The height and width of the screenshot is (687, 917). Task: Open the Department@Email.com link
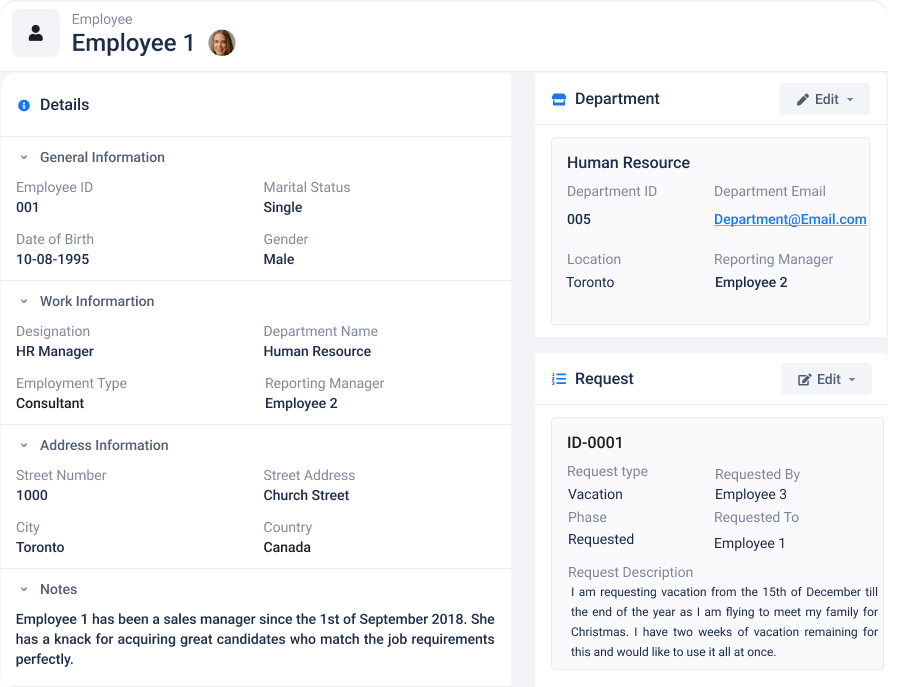[x=790, y=219]
